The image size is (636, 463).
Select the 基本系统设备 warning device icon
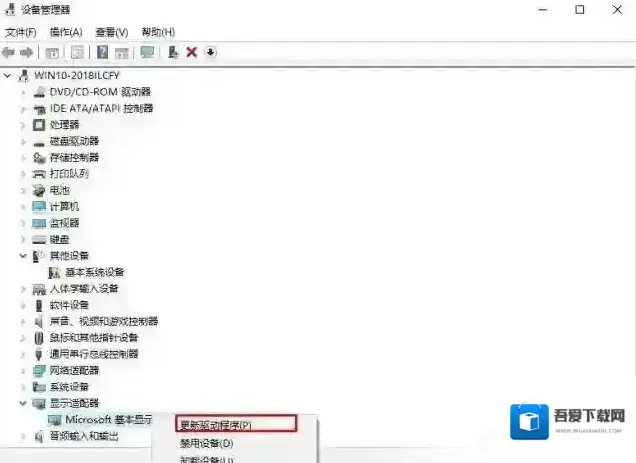[54, 272]
